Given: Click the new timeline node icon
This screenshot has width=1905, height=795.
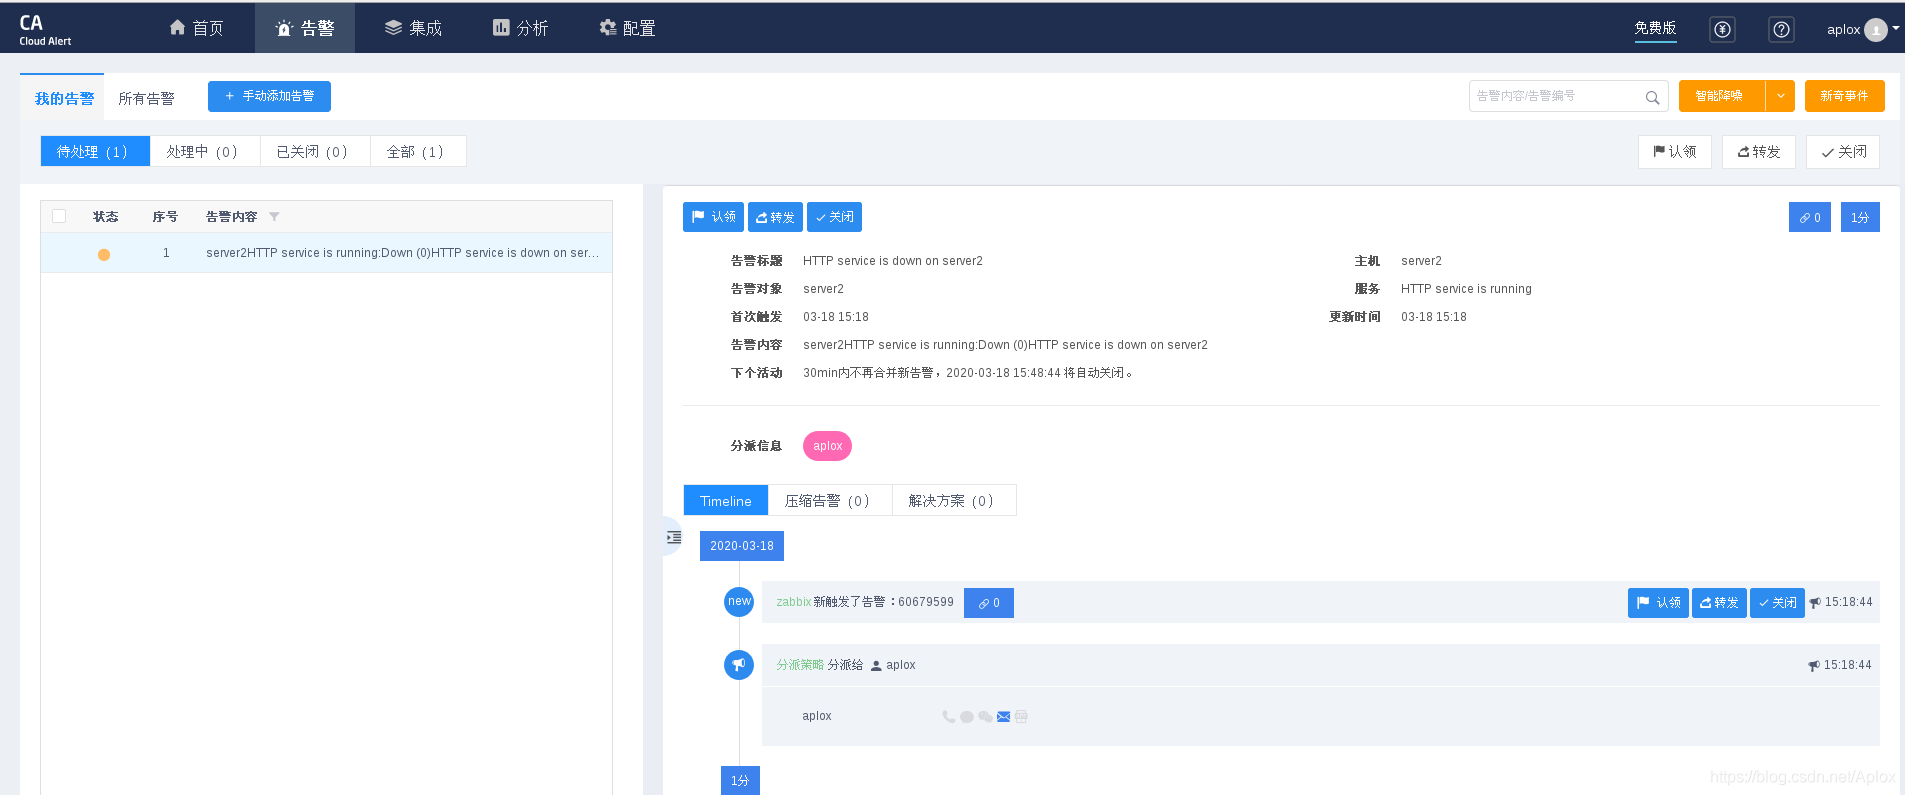Looking at the screenshot, I should point(739,602).
